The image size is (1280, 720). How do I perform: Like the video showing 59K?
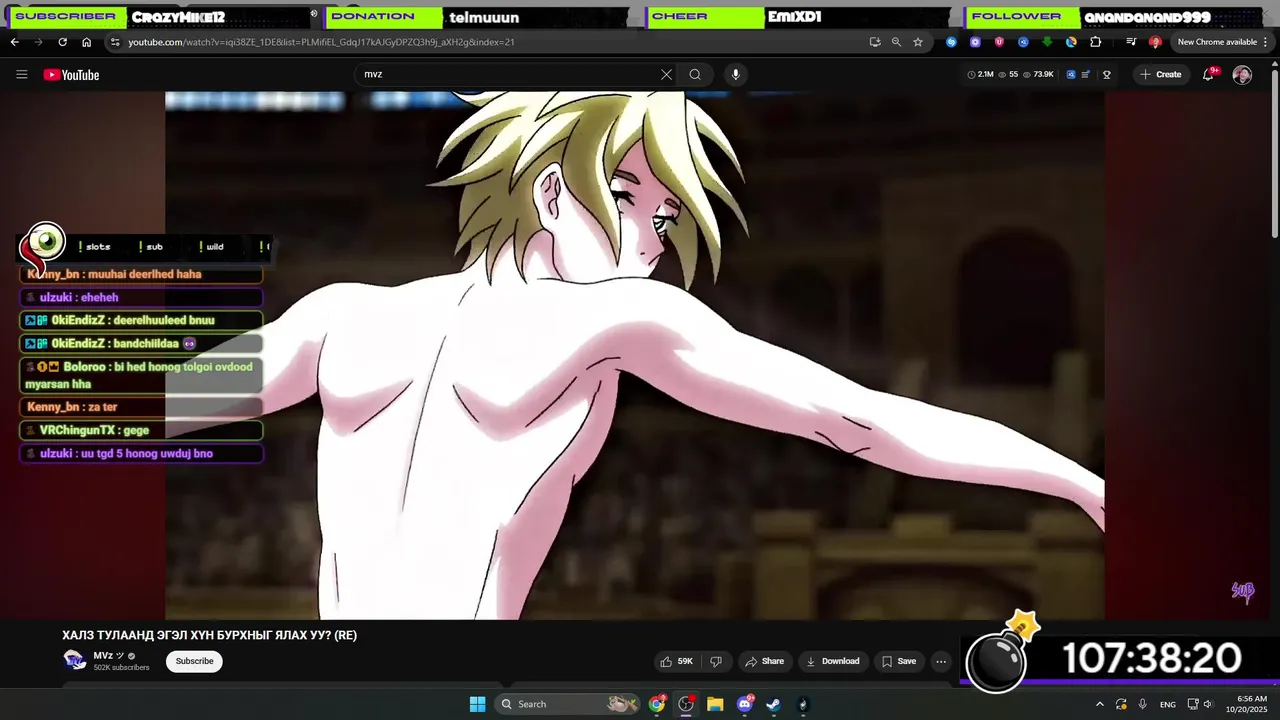(x=676, y=661)
